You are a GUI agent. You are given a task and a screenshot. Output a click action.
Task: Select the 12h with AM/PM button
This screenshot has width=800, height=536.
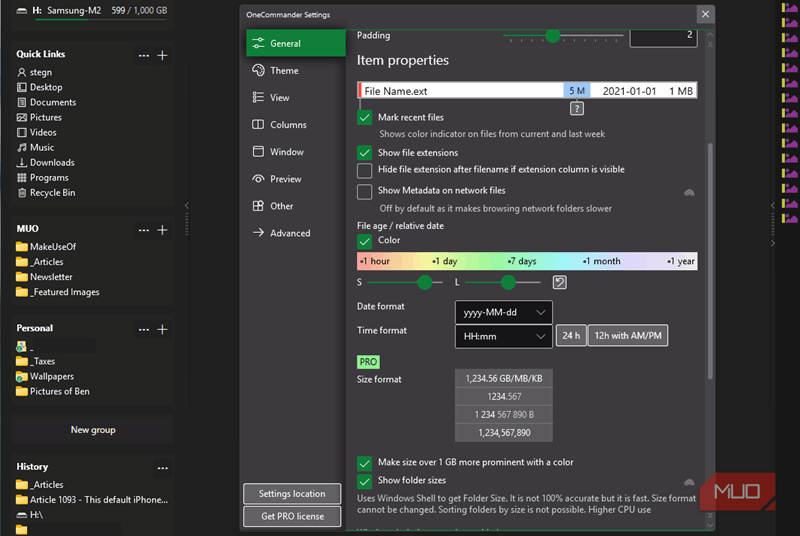628,336
